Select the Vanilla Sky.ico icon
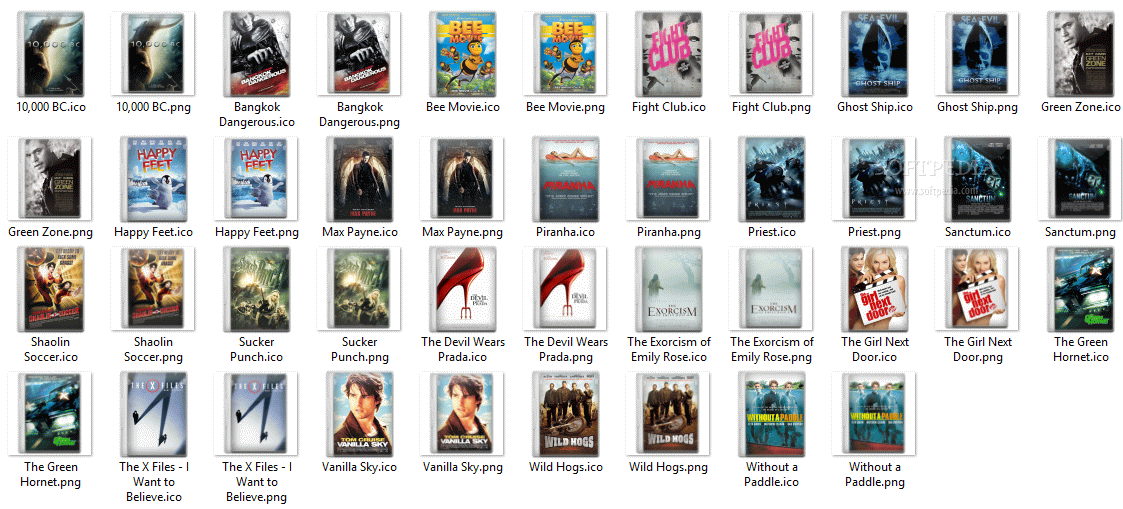 point(359,414)
